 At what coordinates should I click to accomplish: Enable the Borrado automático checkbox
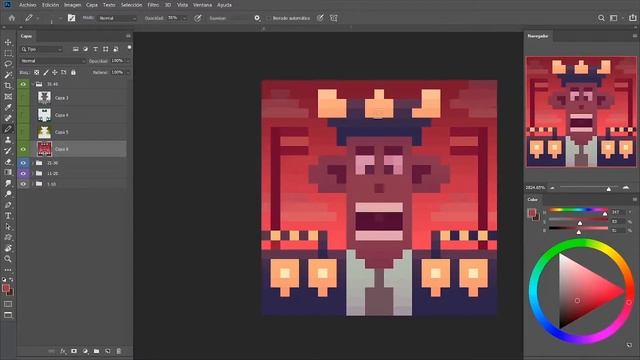(269, 18)
